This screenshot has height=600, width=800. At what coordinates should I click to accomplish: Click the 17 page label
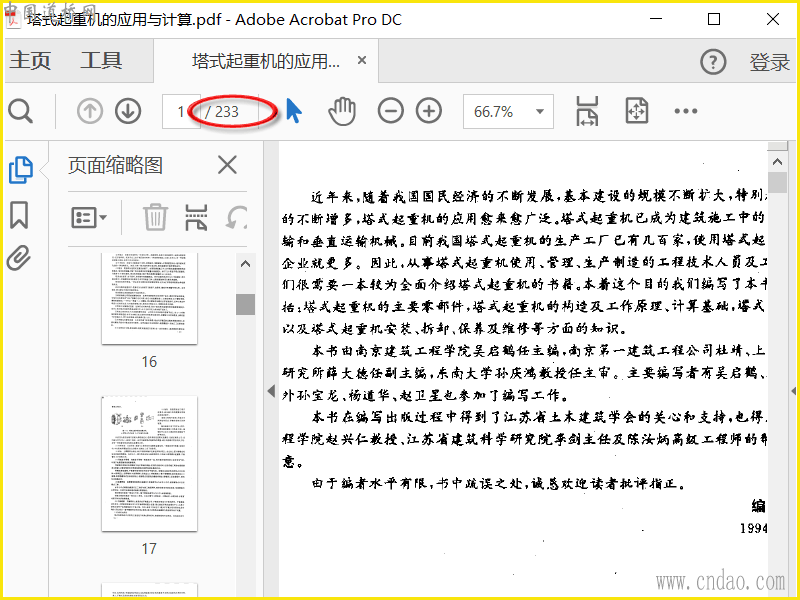click(x=149, y=548)
